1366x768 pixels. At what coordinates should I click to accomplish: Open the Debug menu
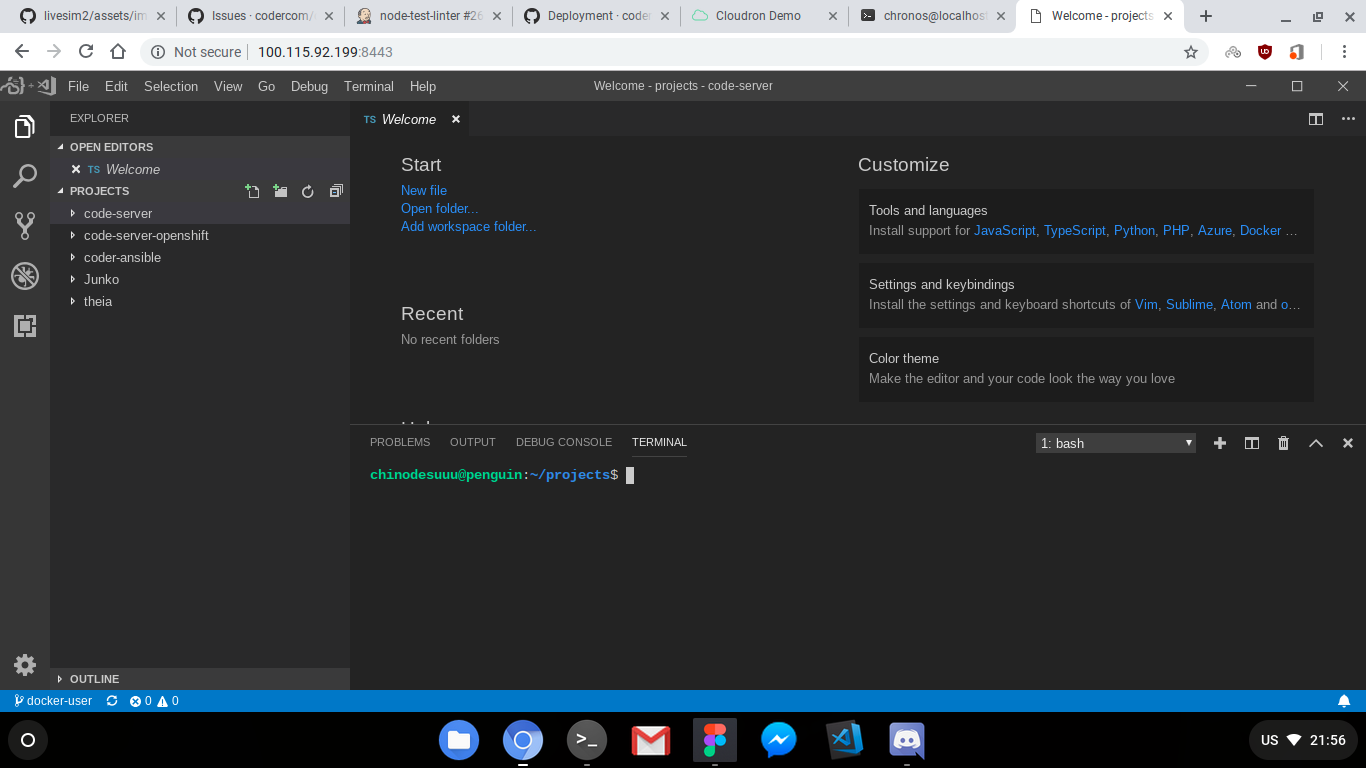pos(309,86)
